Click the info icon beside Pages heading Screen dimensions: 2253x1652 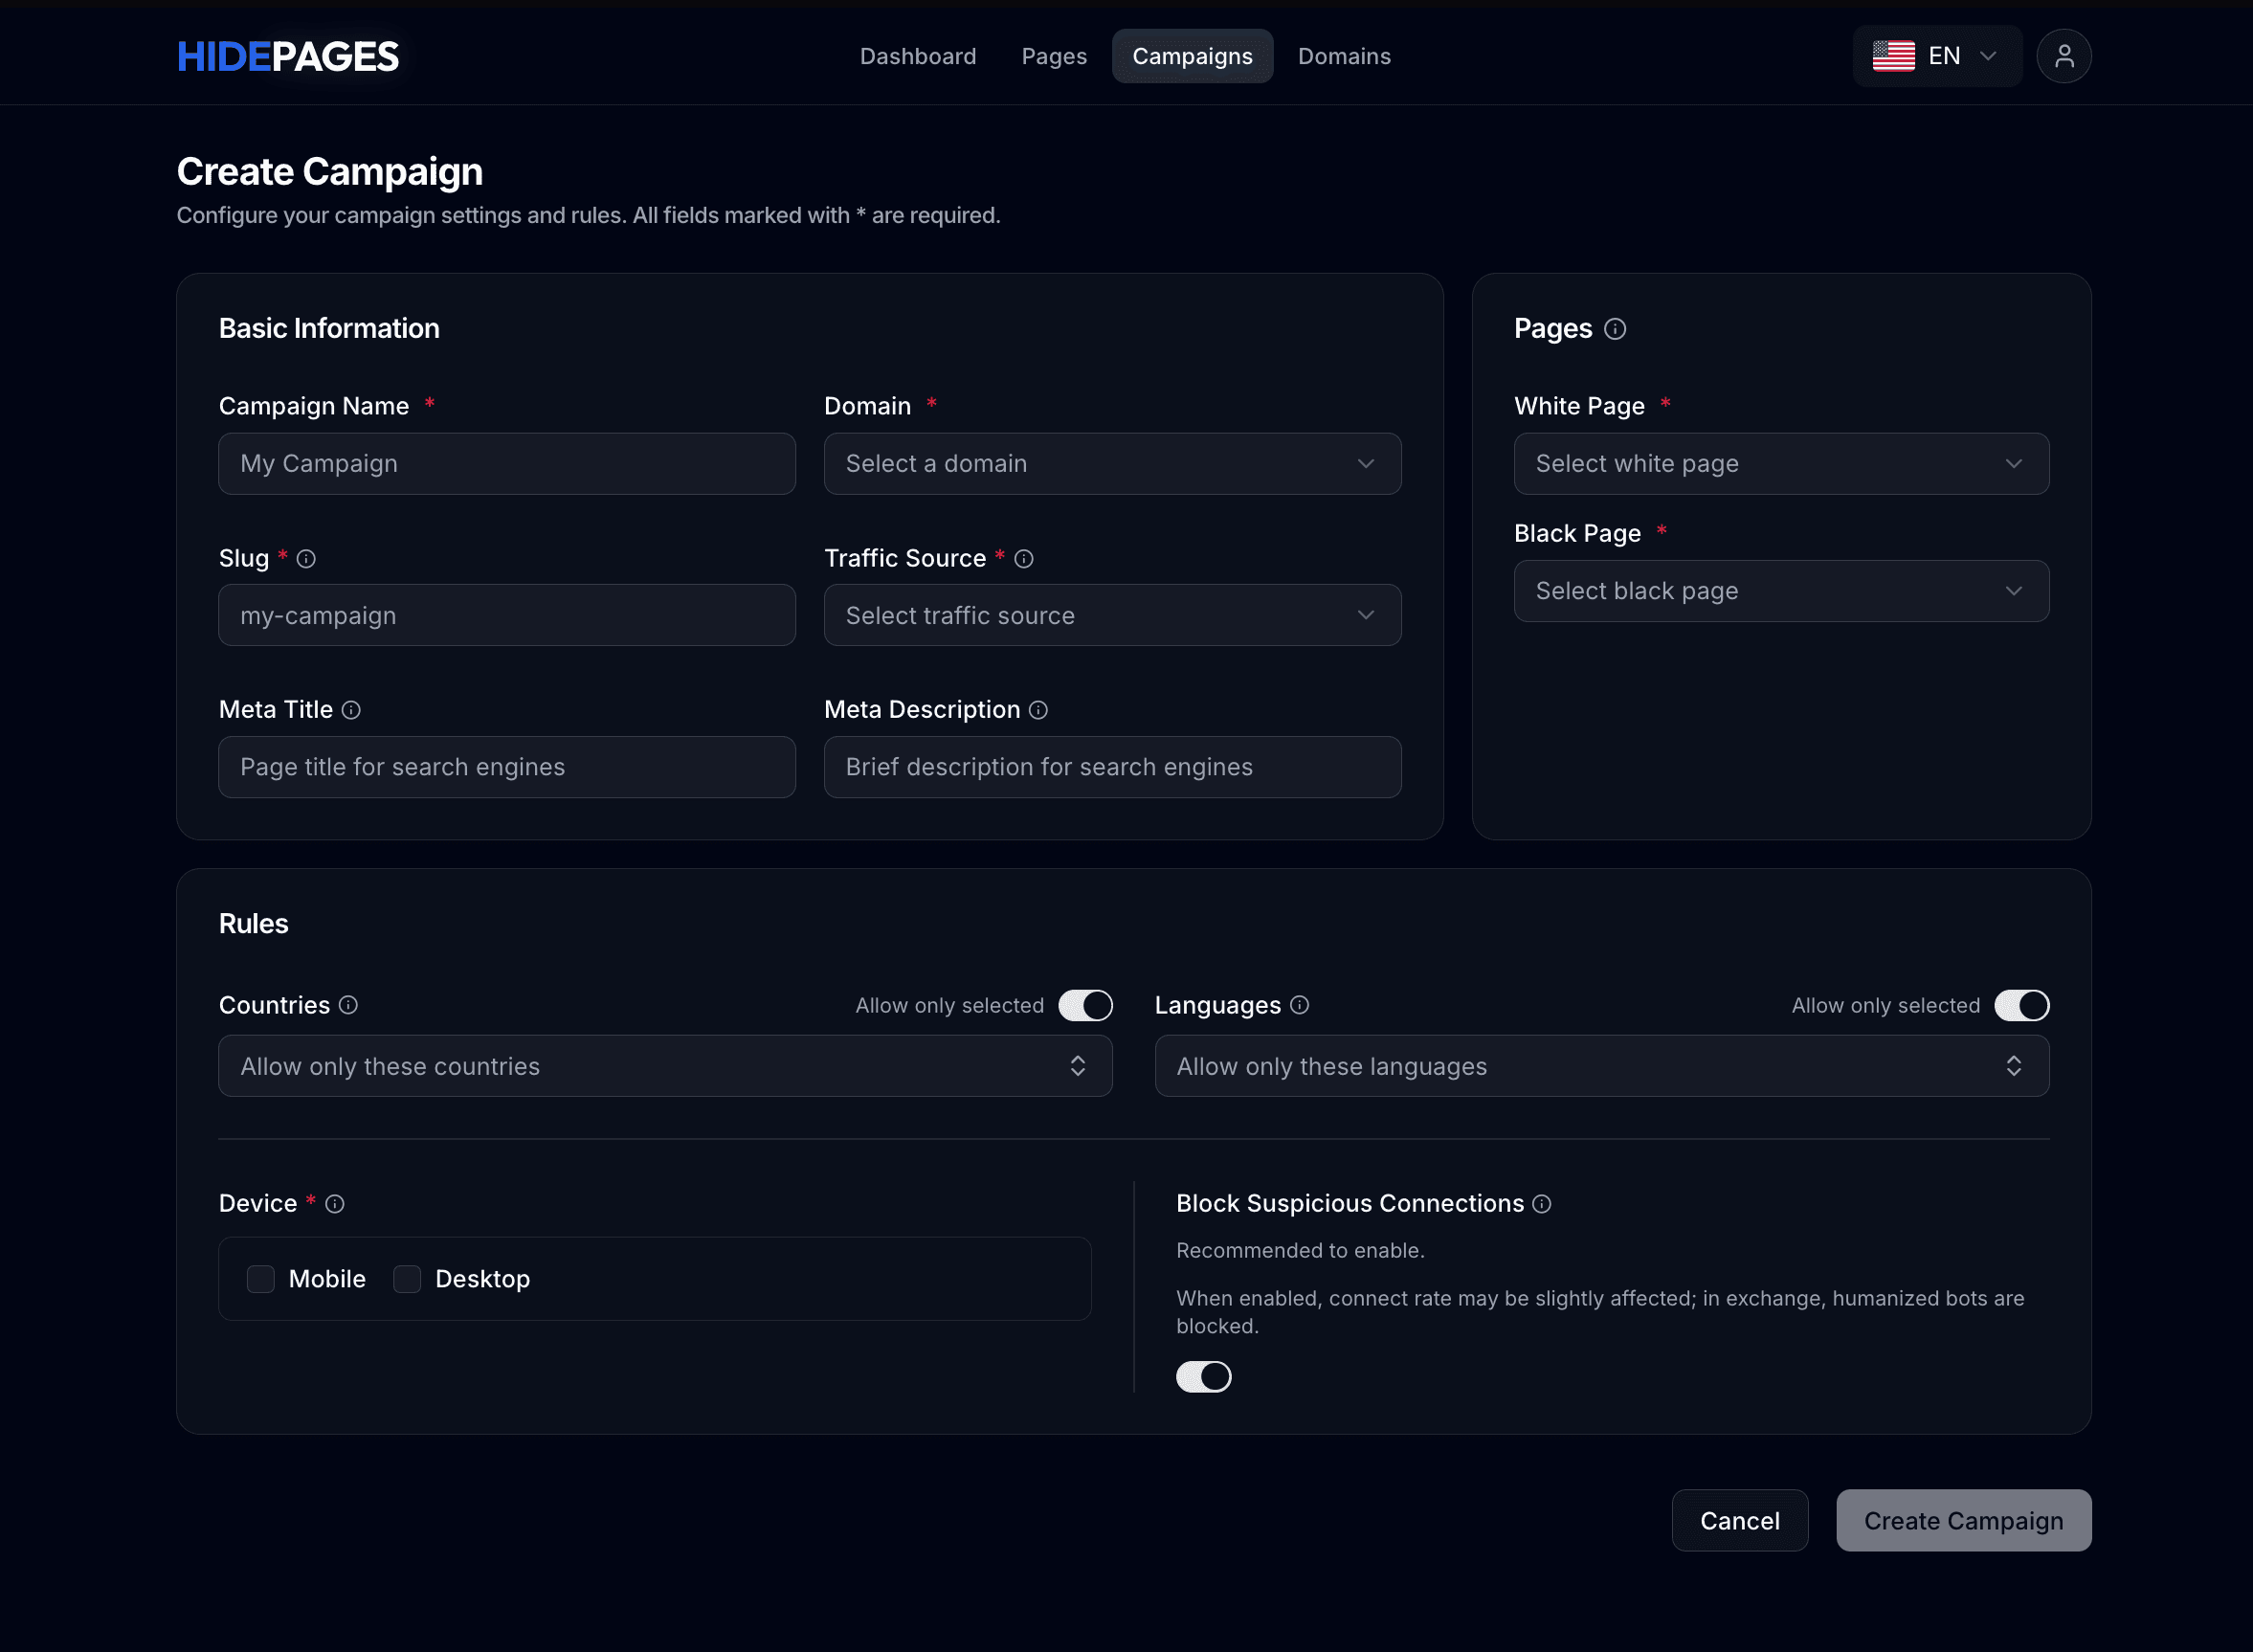[1617, 328]
